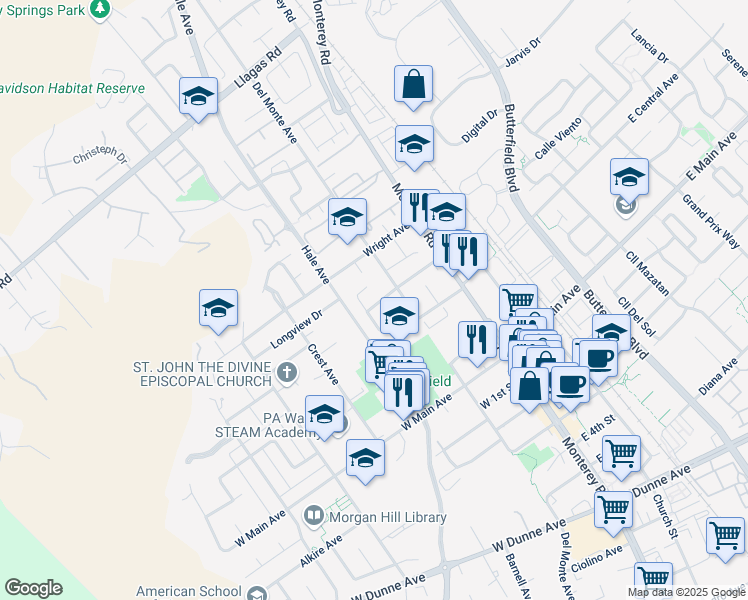Open the school marker west of Longview Dr

218,309
